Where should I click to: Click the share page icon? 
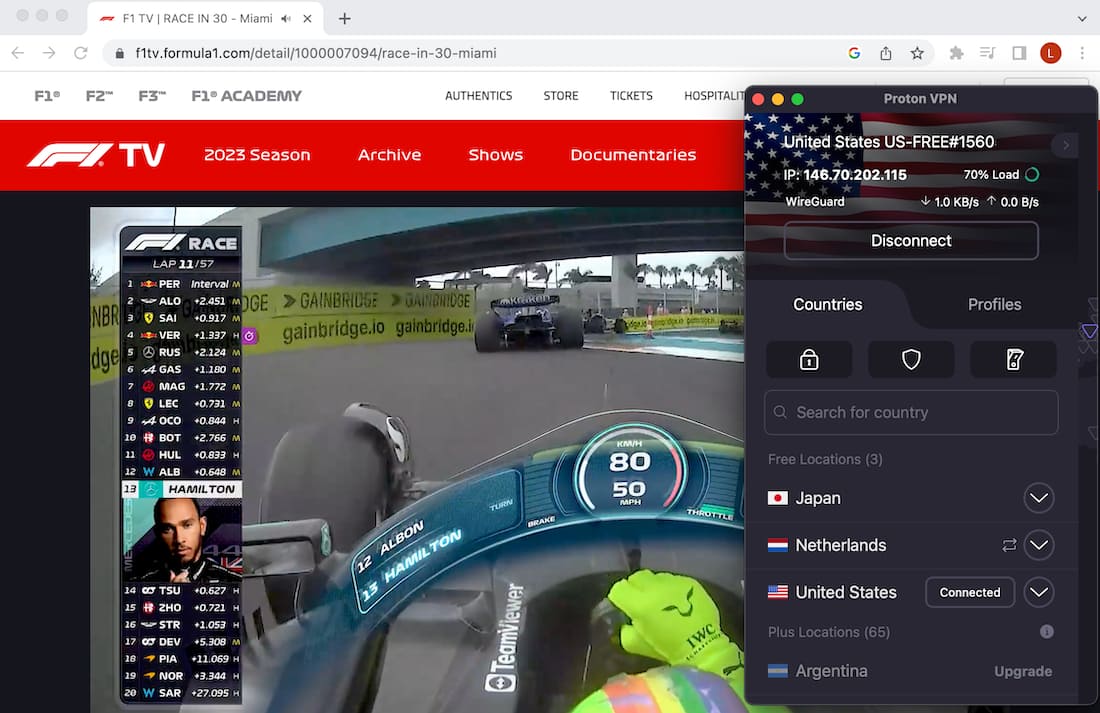click(886, 53)
